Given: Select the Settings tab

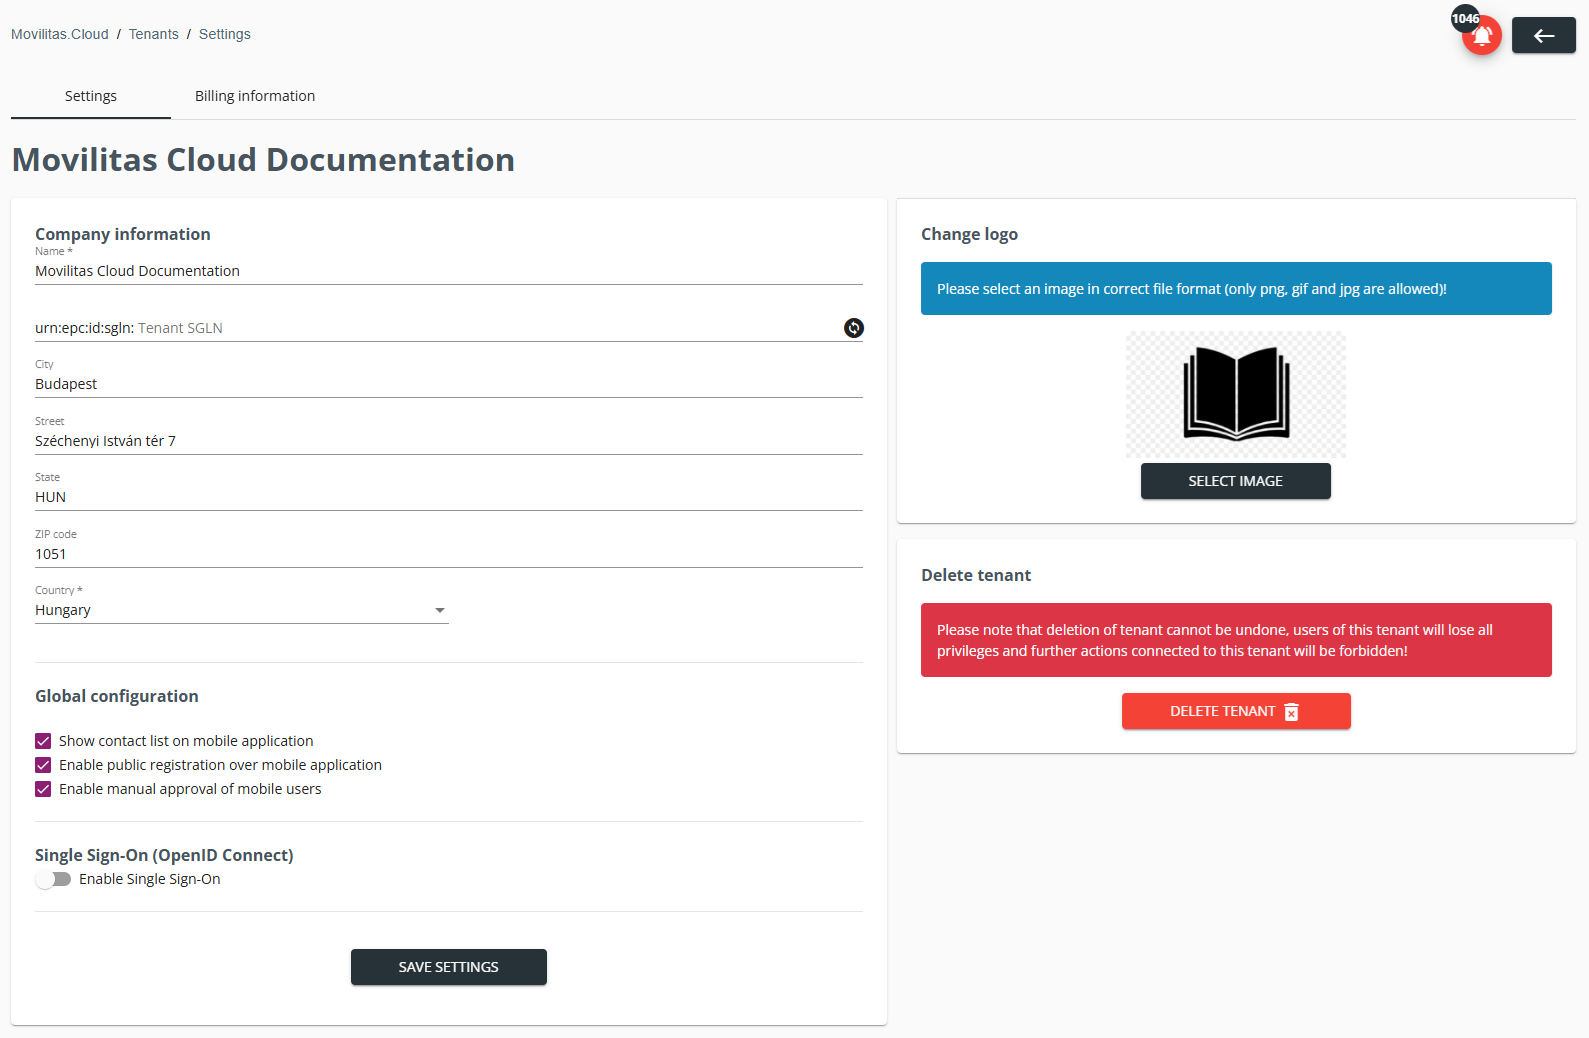Looking at the screenshot, I should click(x=91, y=96).
